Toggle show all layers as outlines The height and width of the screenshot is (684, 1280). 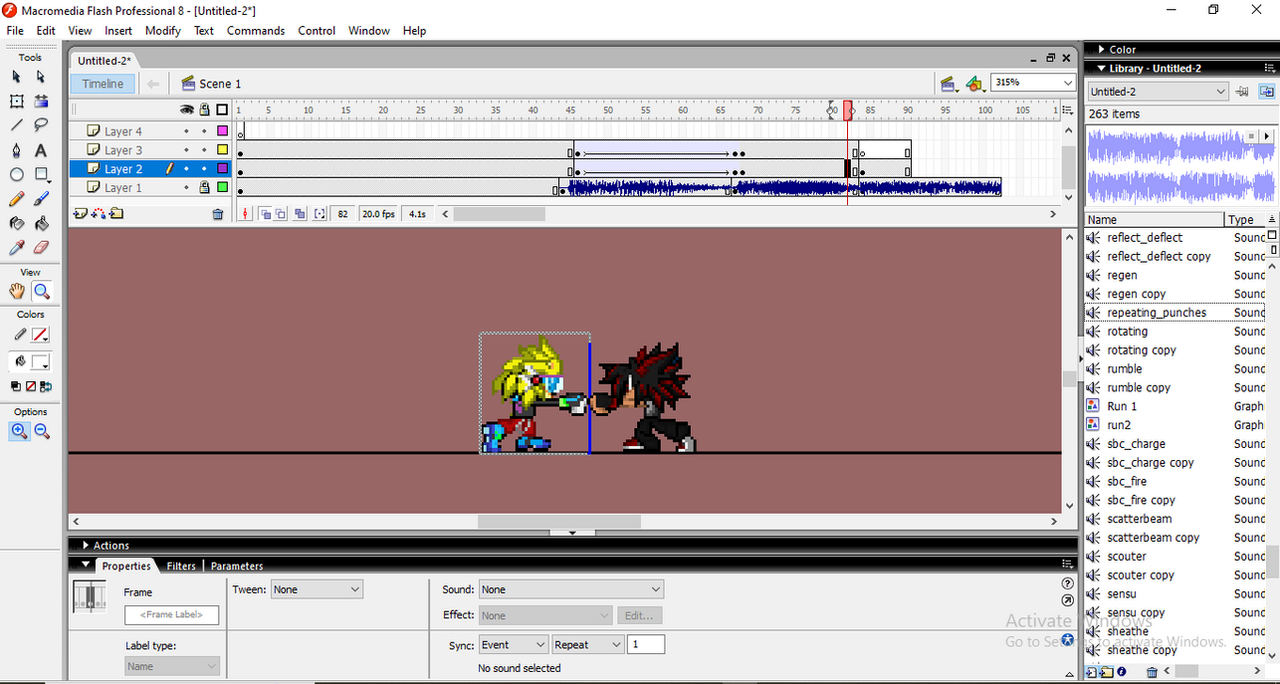point(222,110)
